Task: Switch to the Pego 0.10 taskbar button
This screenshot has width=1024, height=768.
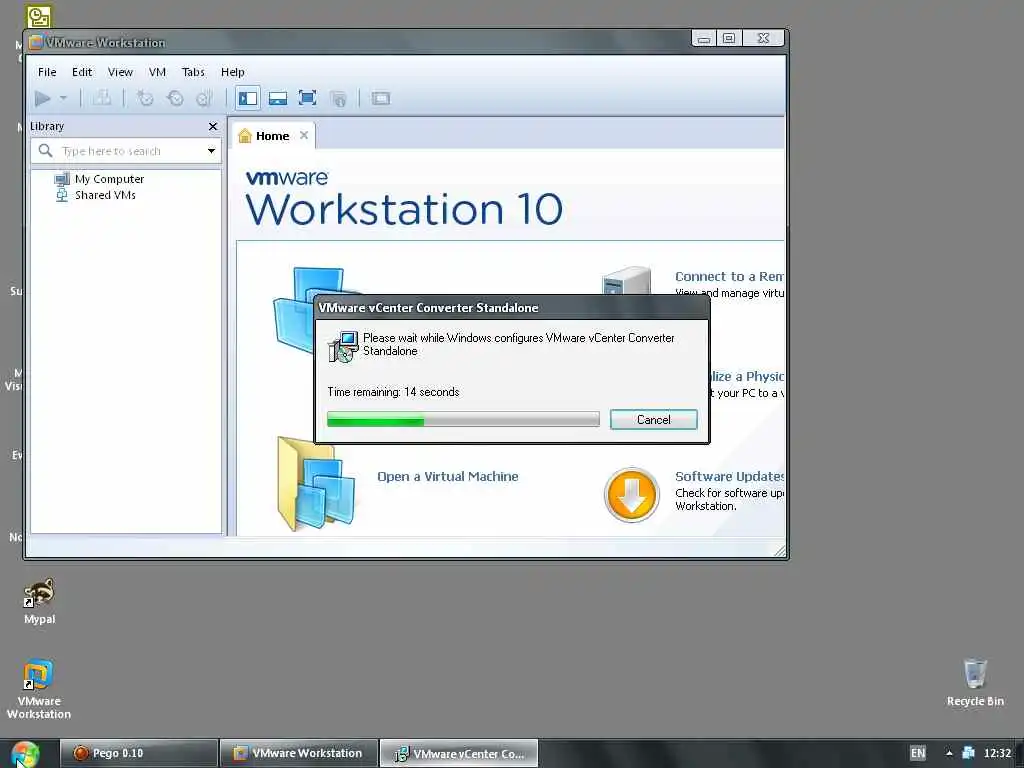Action: [x=138, y=753]
